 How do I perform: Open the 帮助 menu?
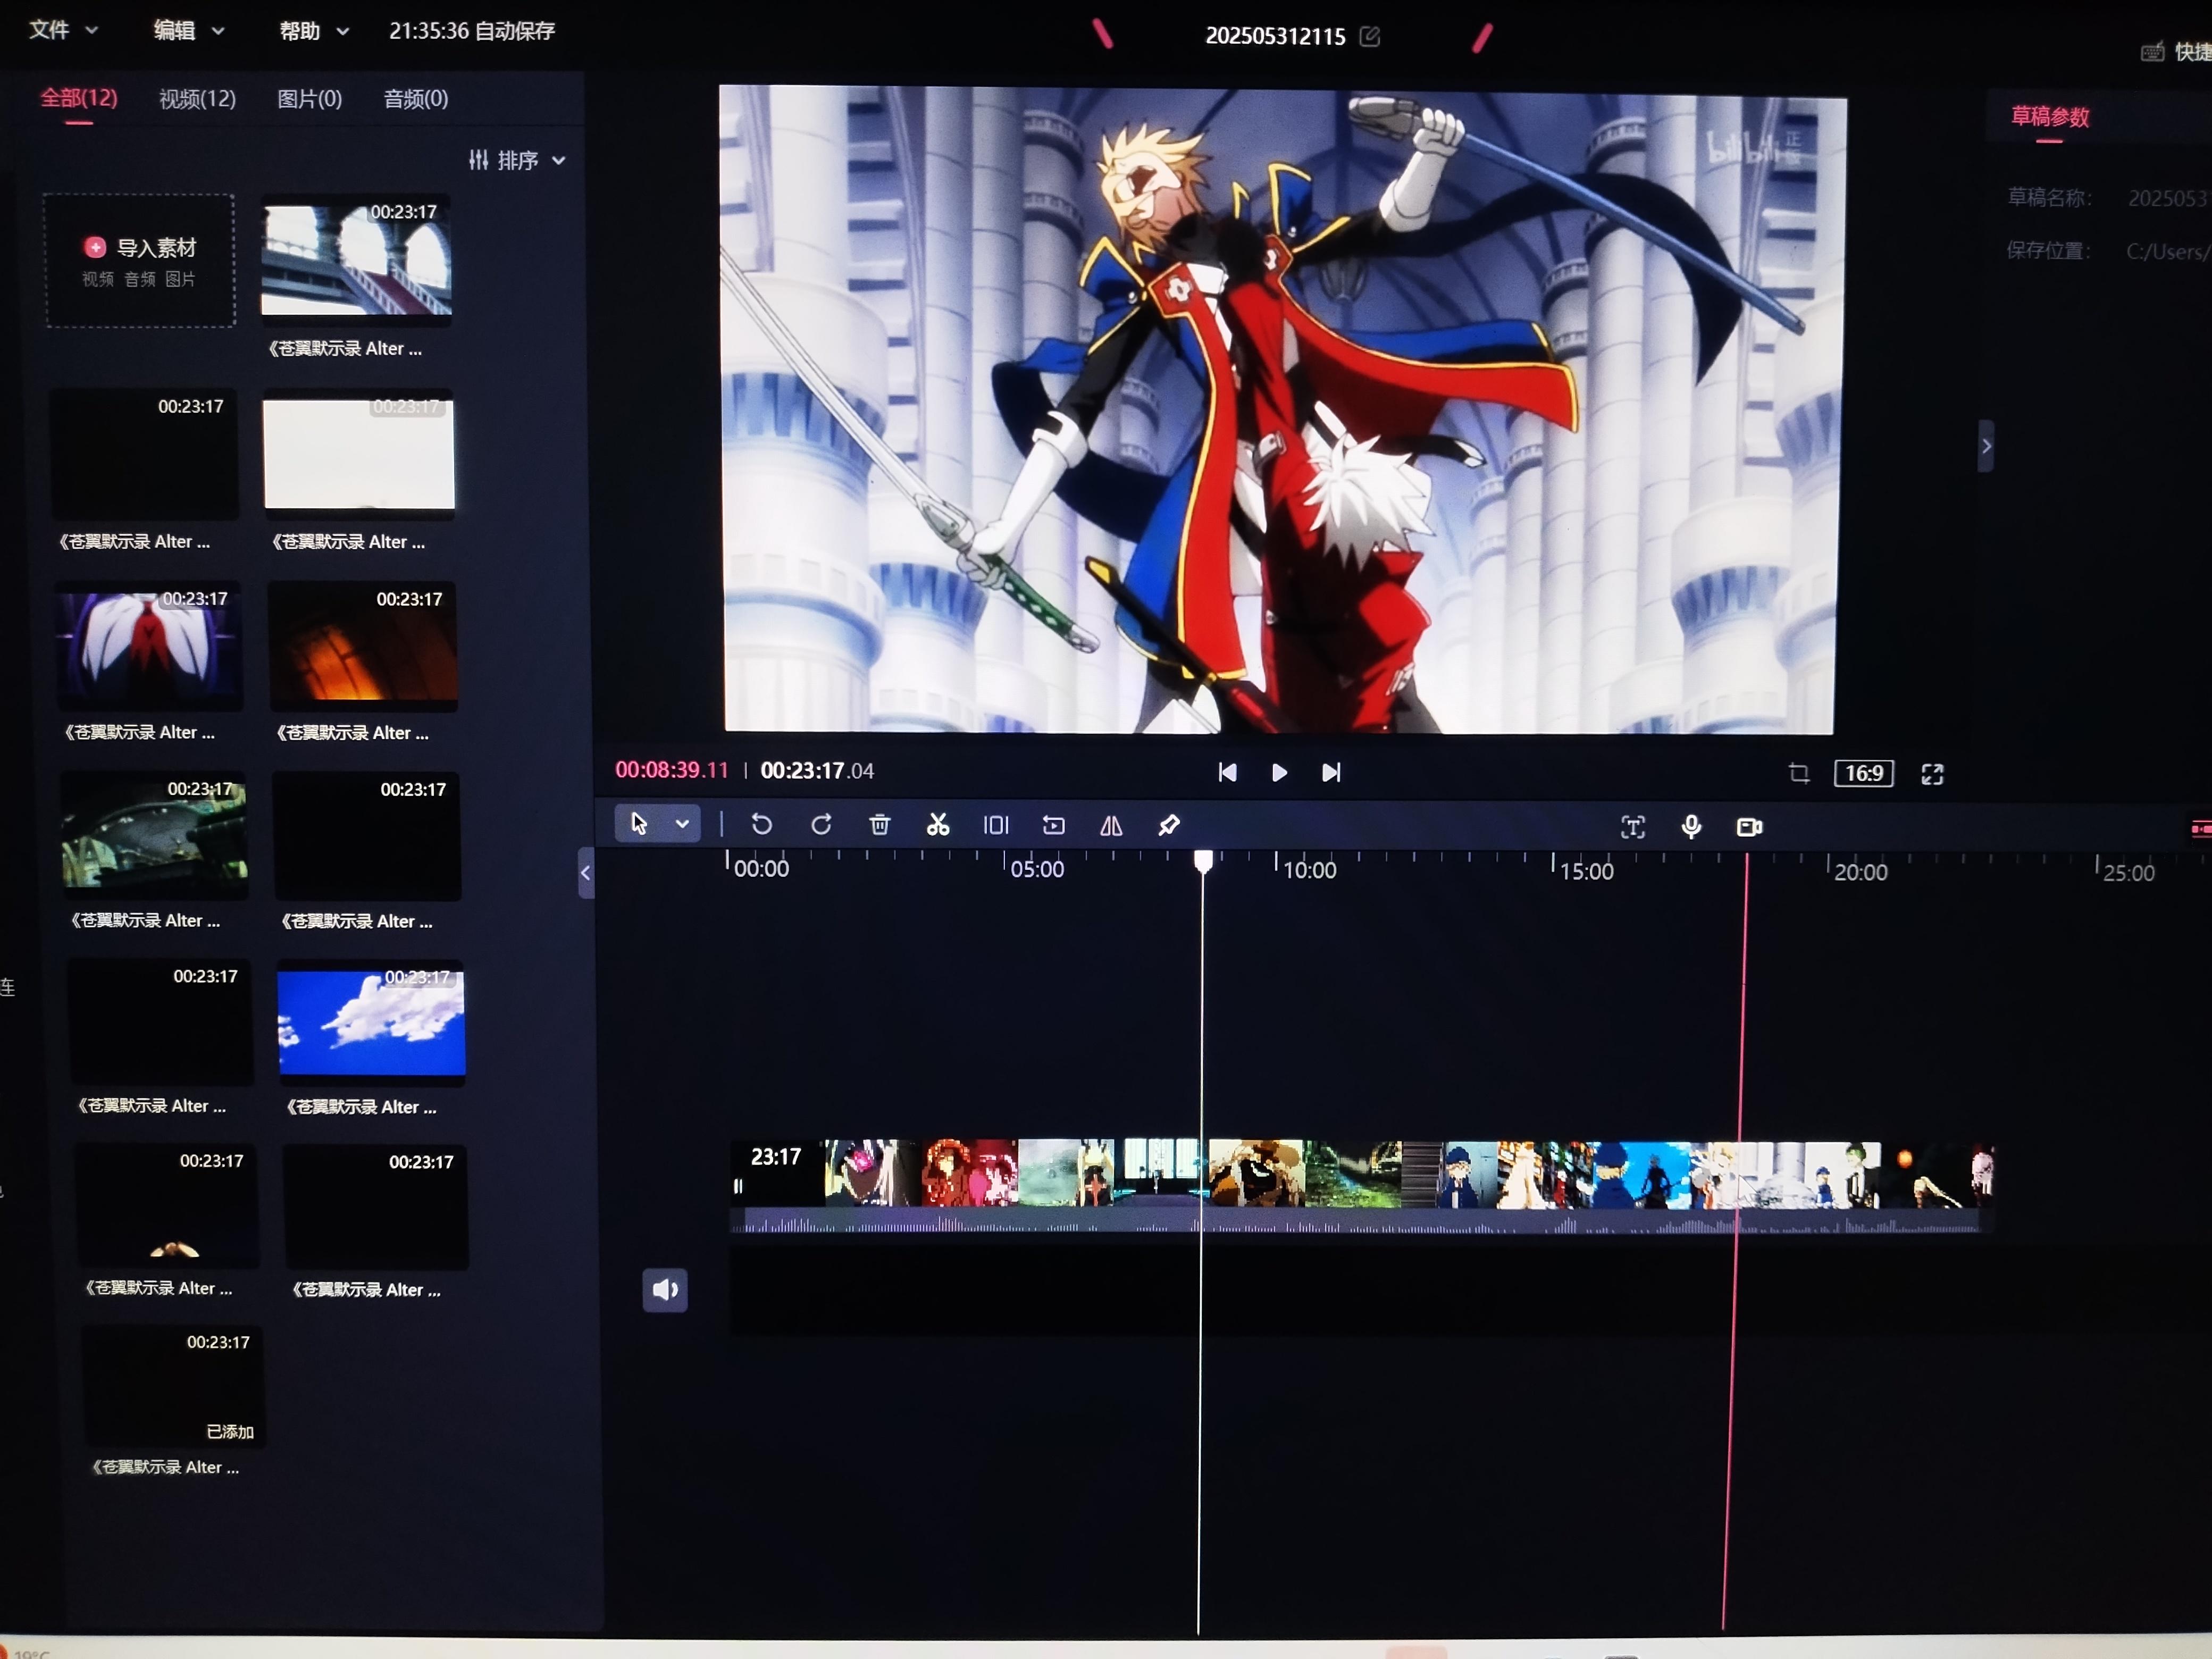point(314,31)
